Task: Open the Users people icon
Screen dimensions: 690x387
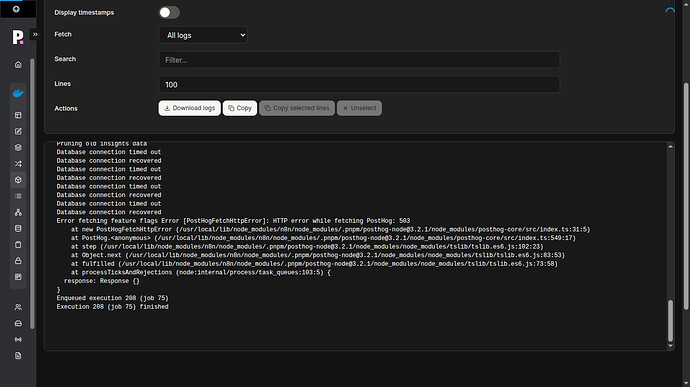Action: 18,307
